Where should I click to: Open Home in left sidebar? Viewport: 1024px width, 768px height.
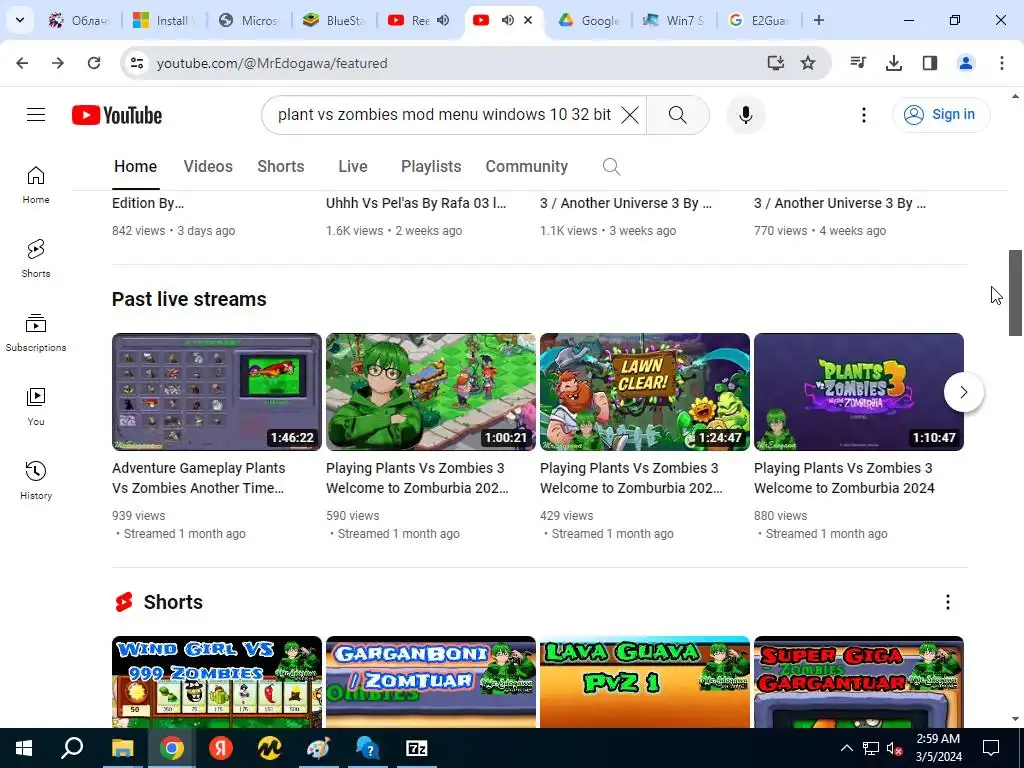(x=36, y=185)
